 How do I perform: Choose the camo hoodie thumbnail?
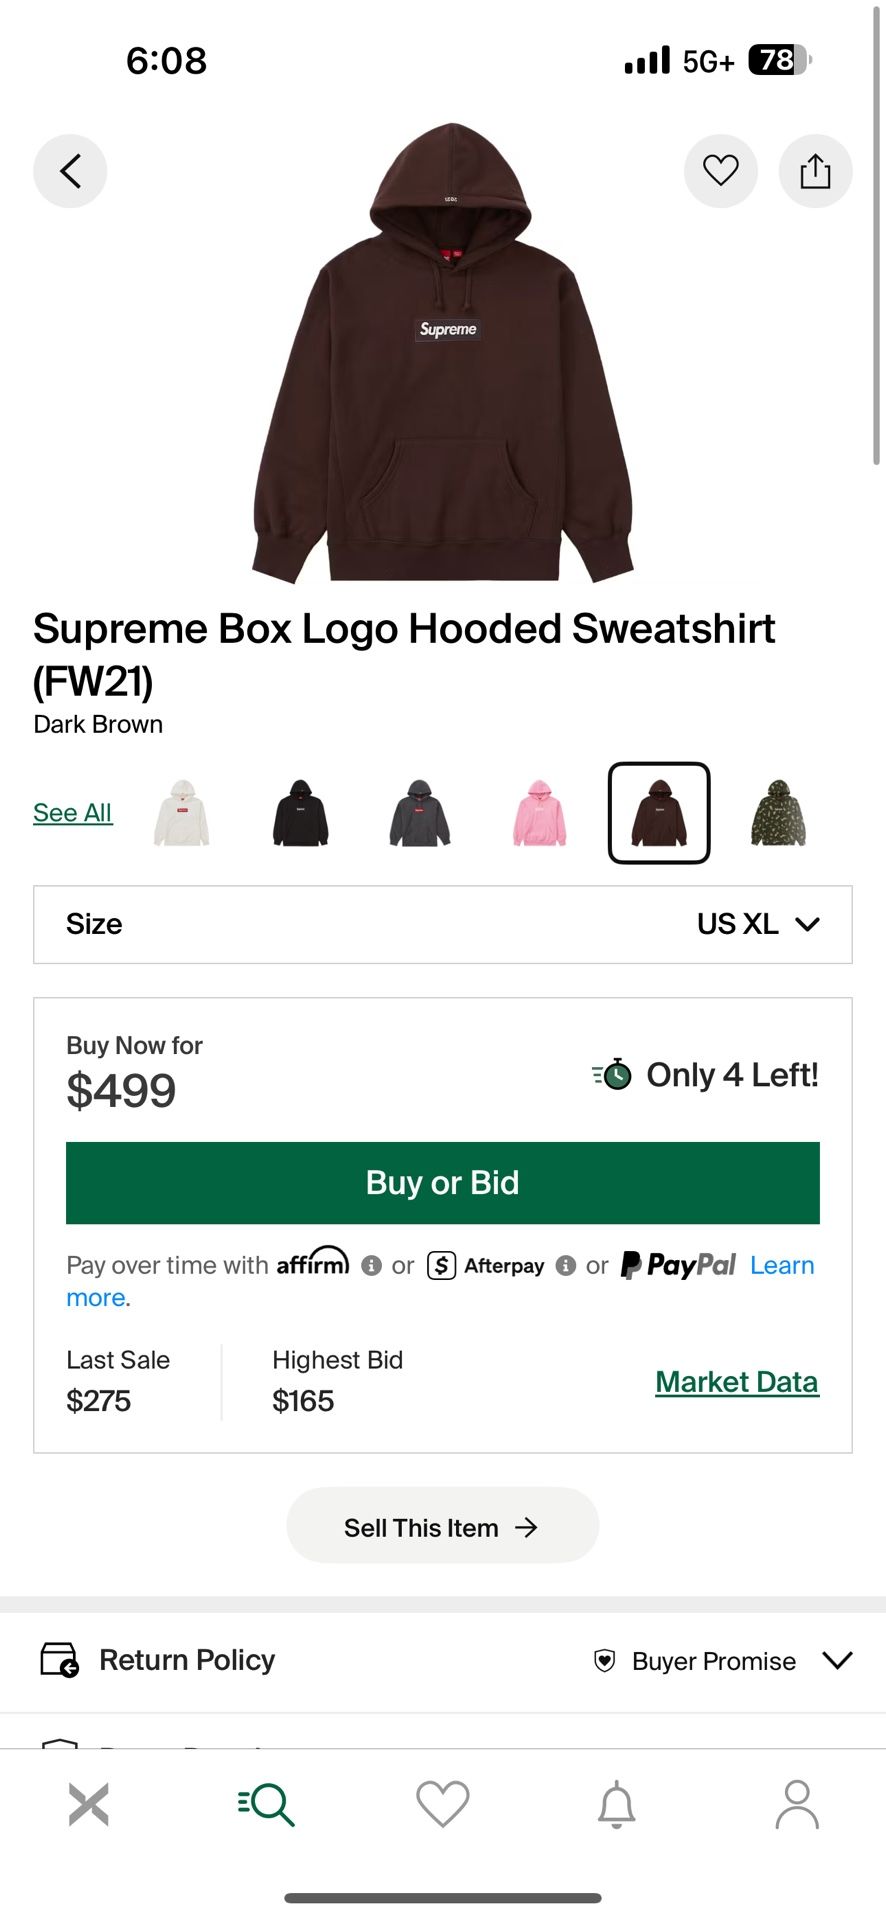pos(778,813)
